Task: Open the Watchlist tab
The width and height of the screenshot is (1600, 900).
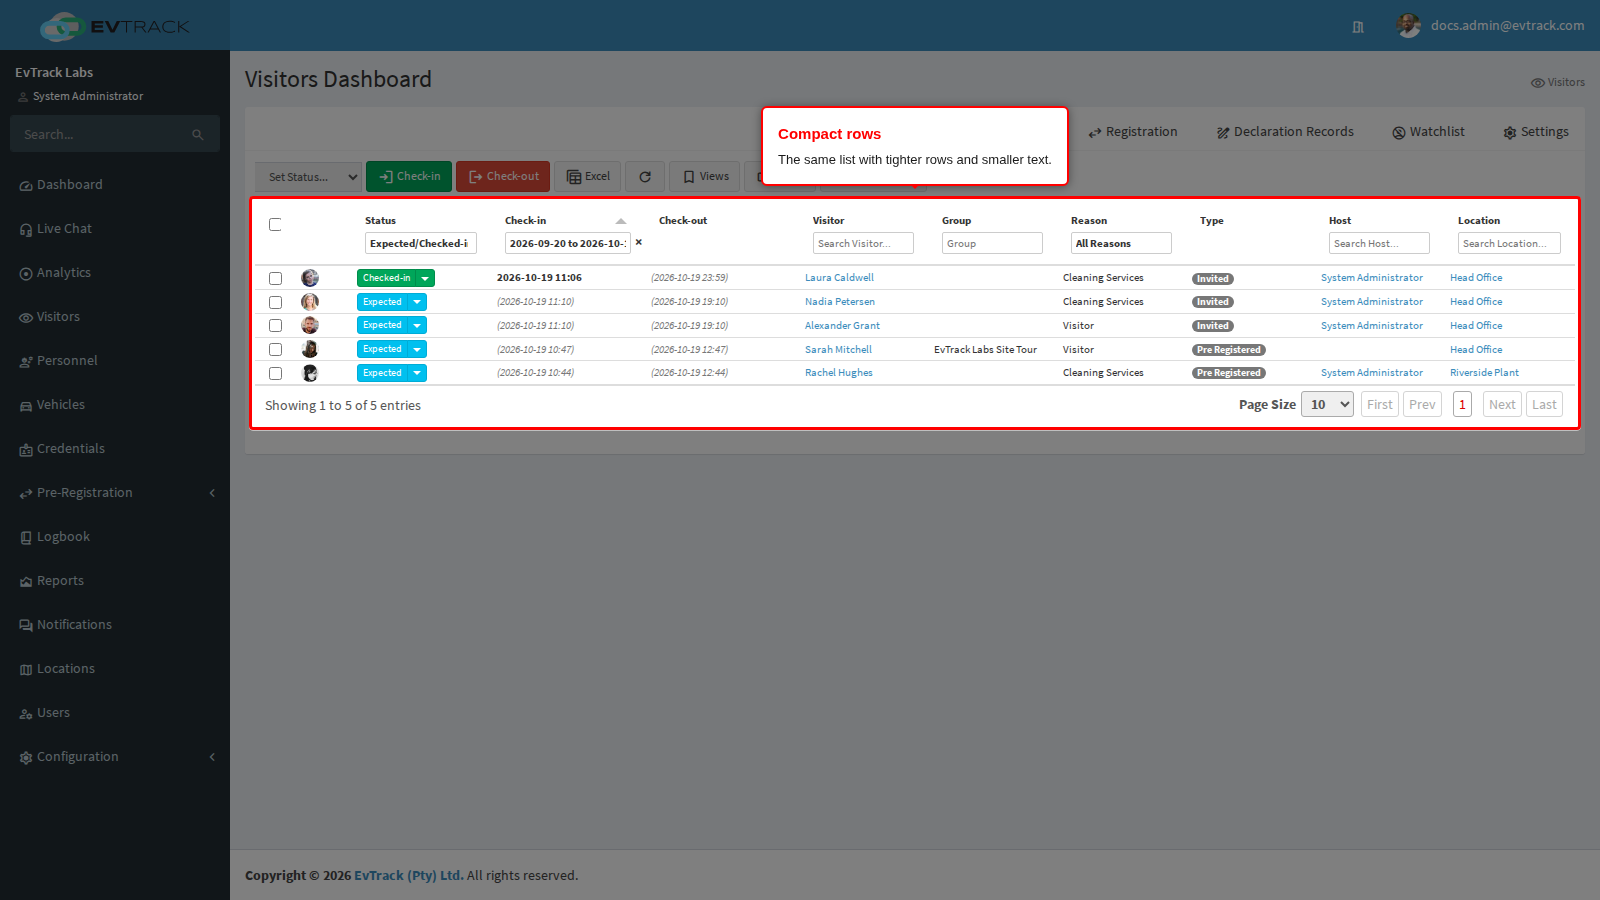Action: 1428,132
